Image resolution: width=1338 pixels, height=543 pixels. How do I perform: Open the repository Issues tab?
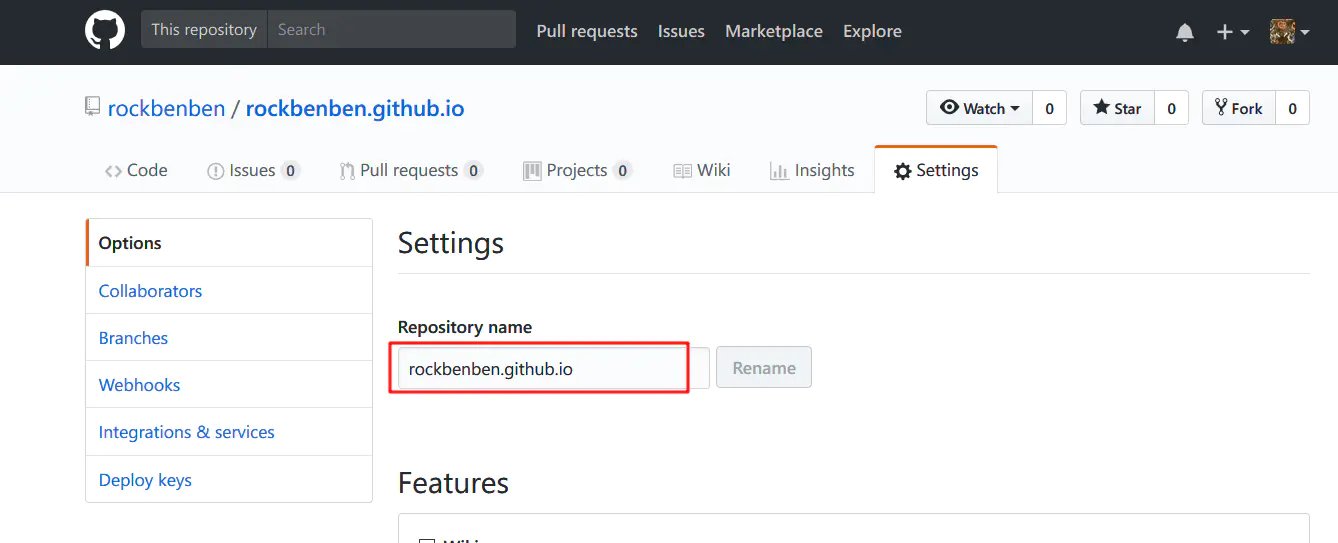[252, 170]
